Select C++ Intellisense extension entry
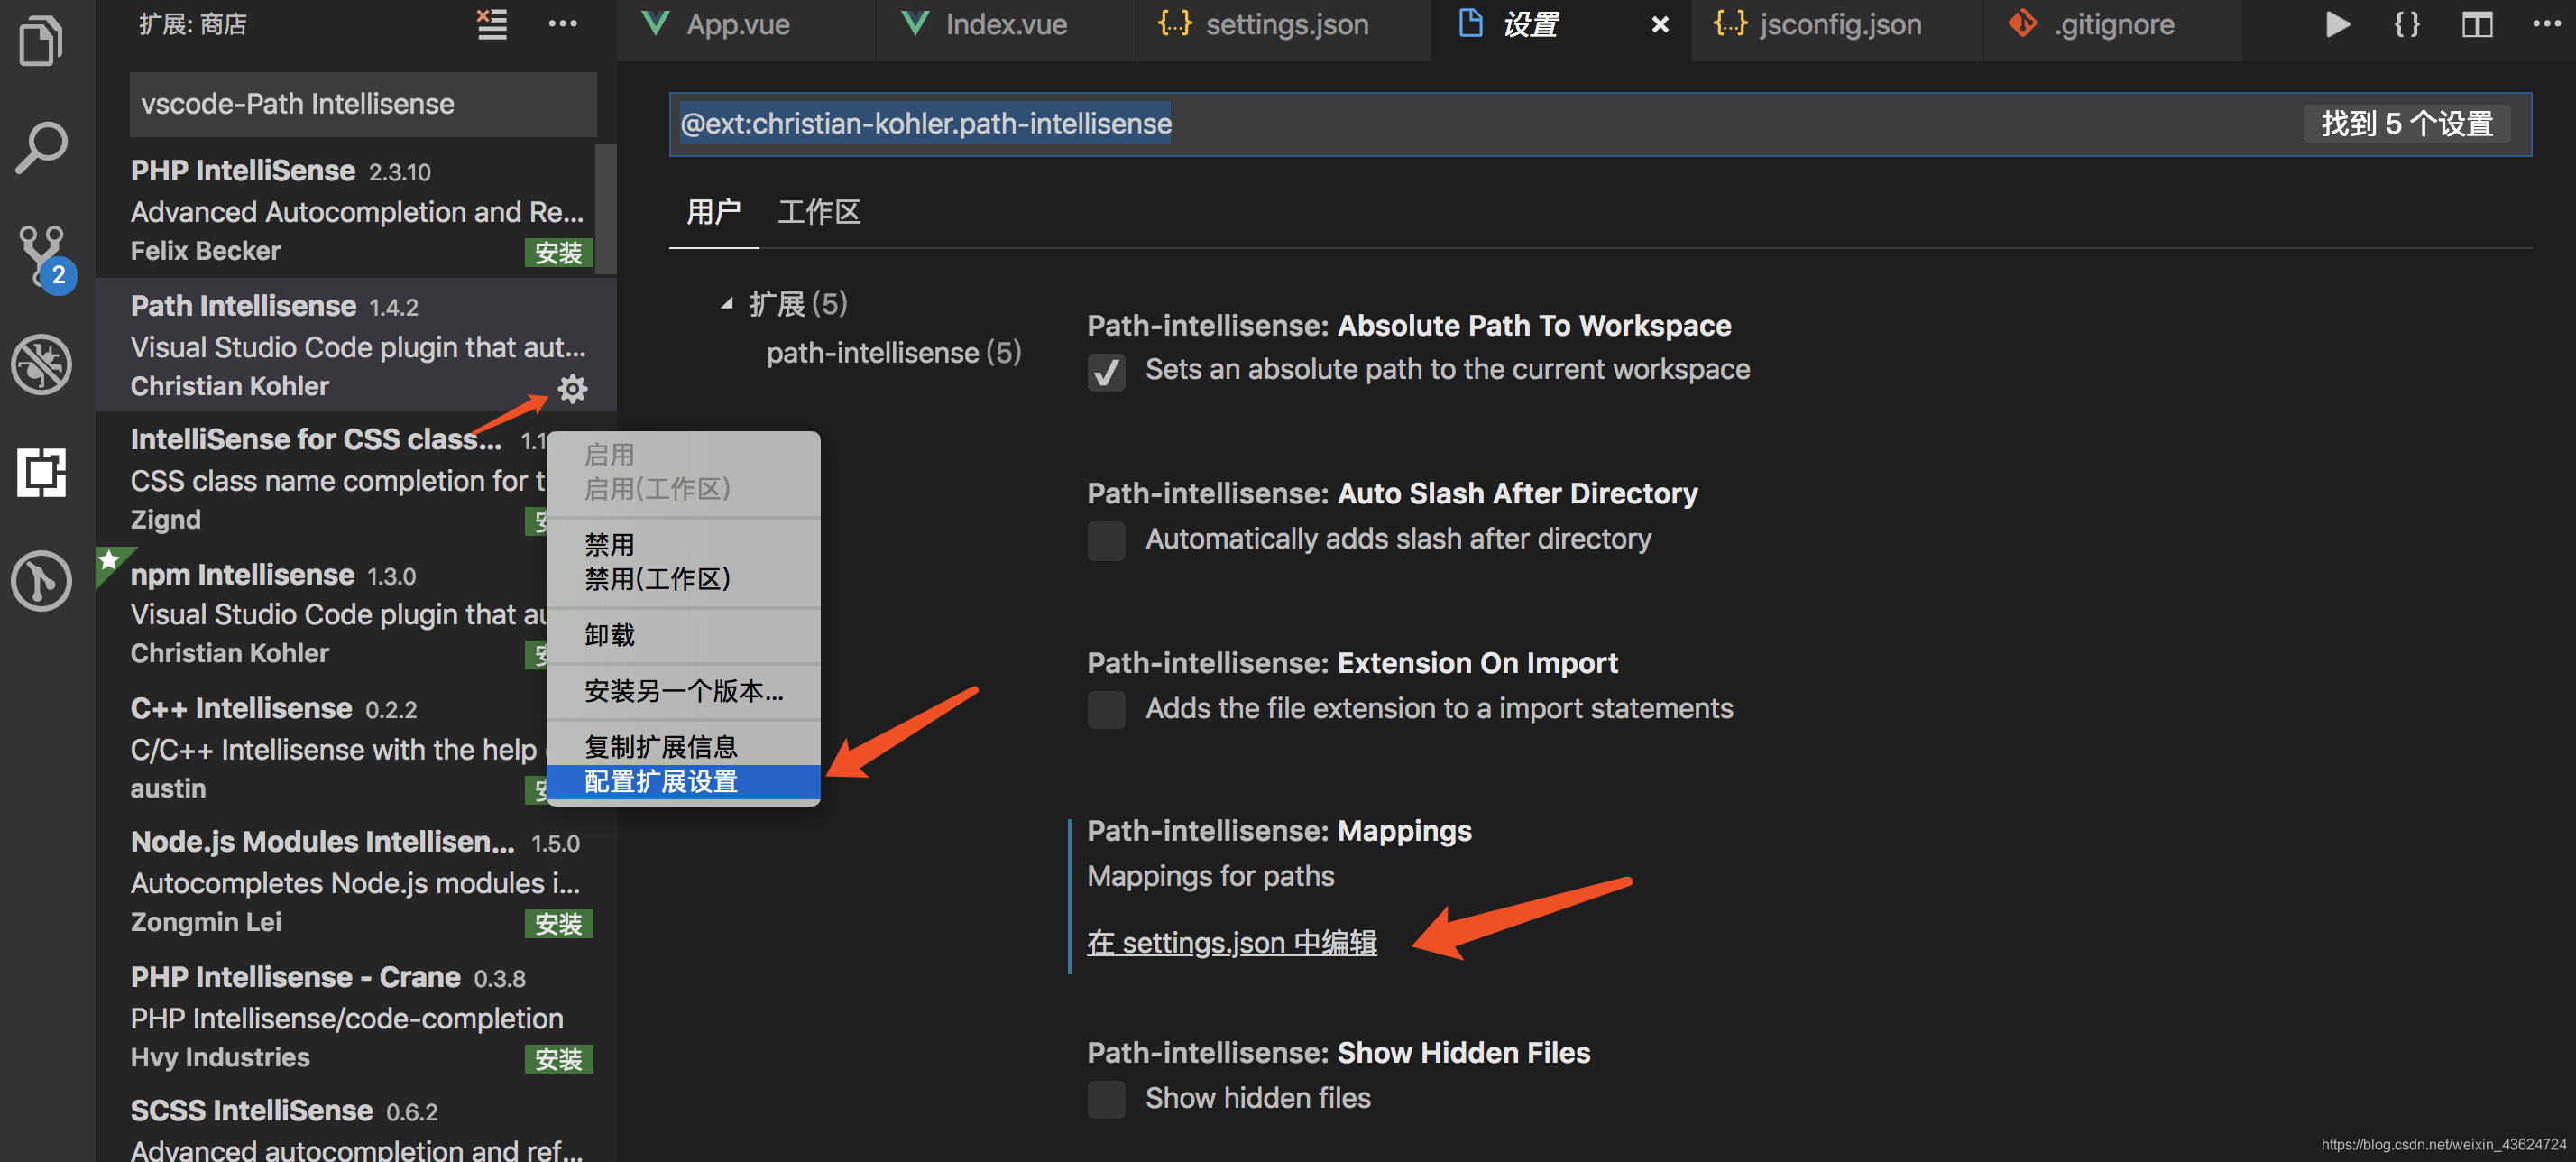 click(x=321, y=747)
